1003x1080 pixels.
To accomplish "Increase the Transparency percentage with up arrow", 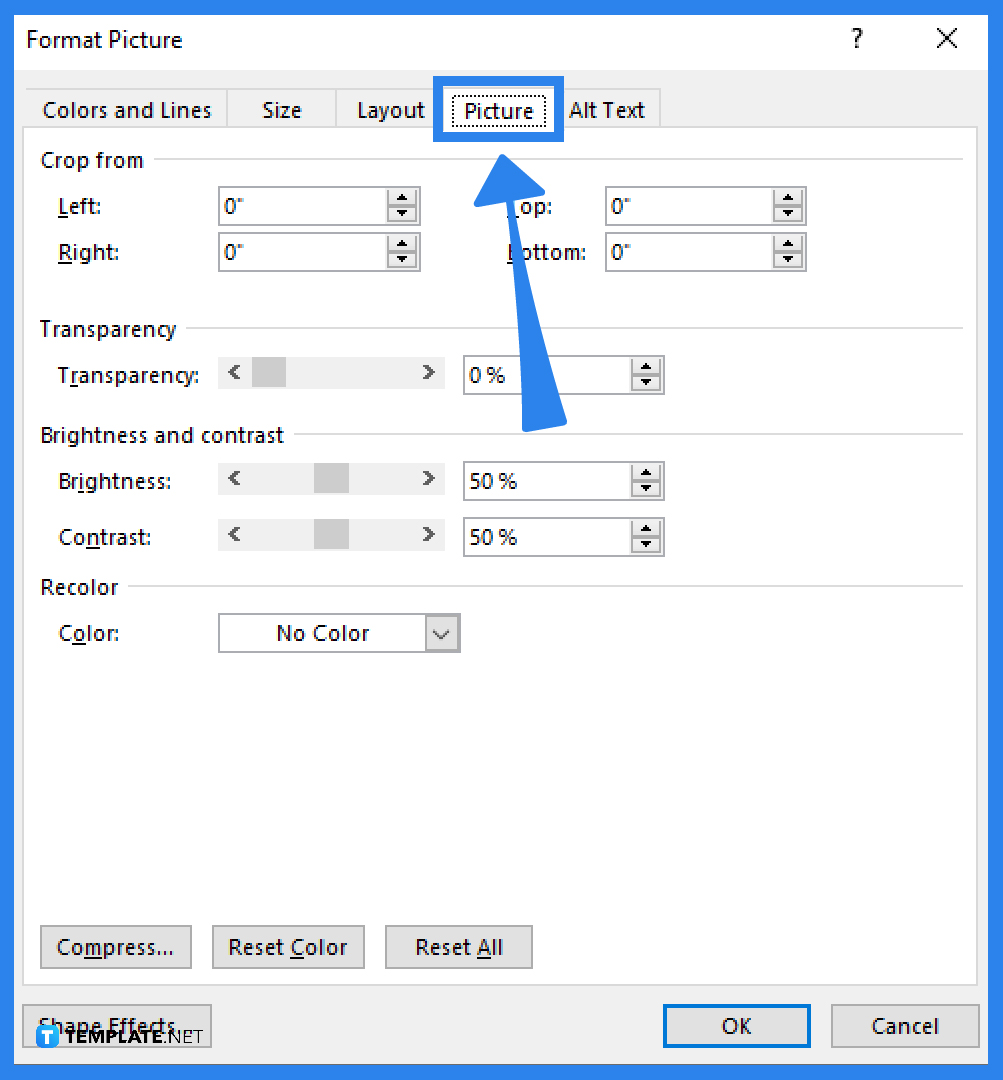I will click(647, 368).
